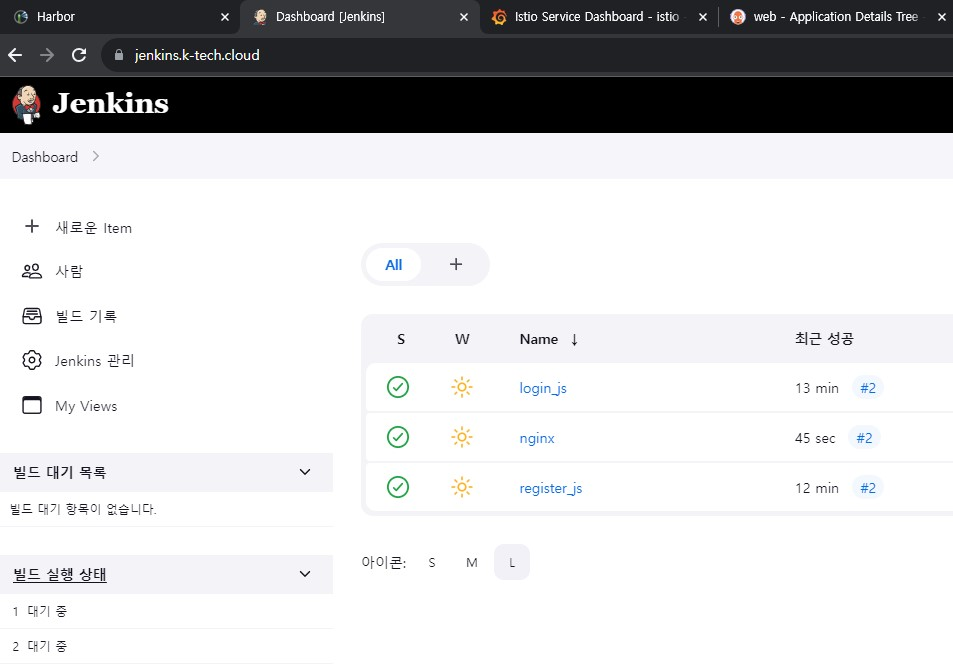Viewport: 953px width, 665px height.
Task: Collapse the 빌드 대기 목록 panel
Action: [x=305, y=472]
